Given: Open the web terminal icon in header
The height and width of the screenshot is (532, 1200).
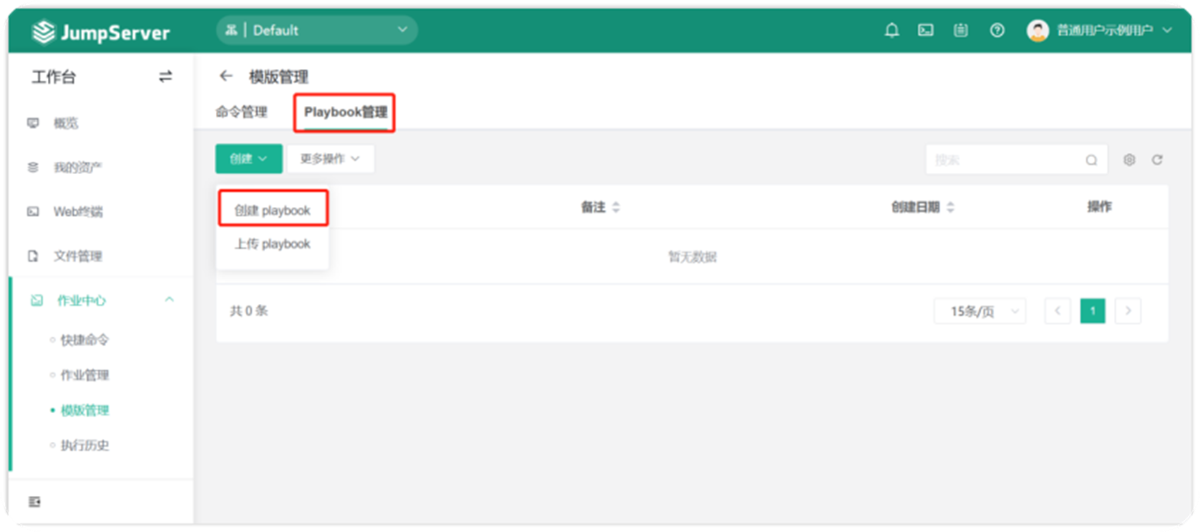Looking at the screenshot, I should point(926,31).
